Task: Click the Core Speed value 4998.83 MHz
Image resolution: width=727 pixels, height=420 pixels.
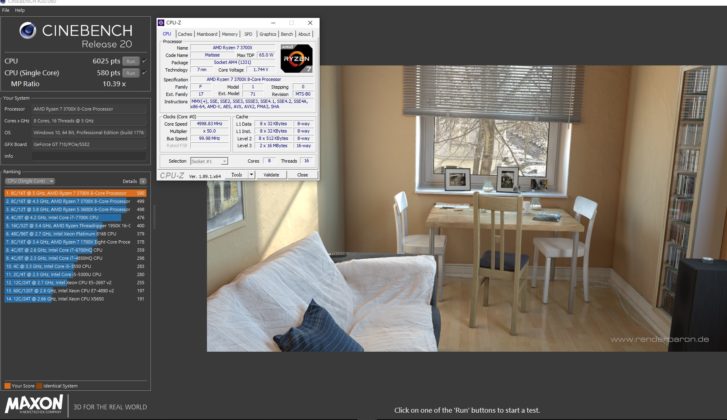Action: [210, 124]
